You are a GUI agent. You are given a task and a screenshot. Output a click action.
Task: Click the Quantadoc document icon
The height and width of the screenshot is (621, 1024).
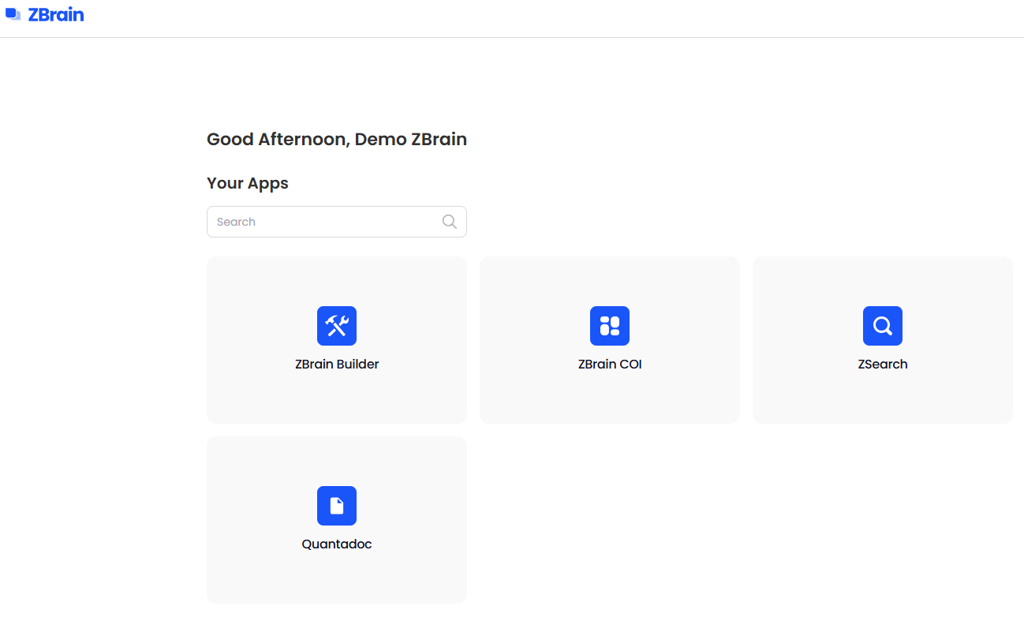tap(336, 506)
